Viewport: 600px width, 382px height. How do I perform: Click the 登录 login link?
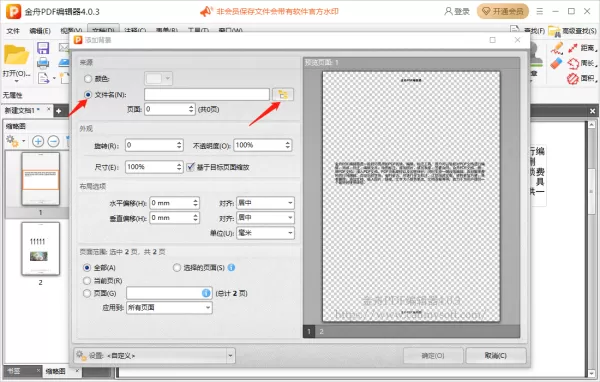click(x=457, y=11)
